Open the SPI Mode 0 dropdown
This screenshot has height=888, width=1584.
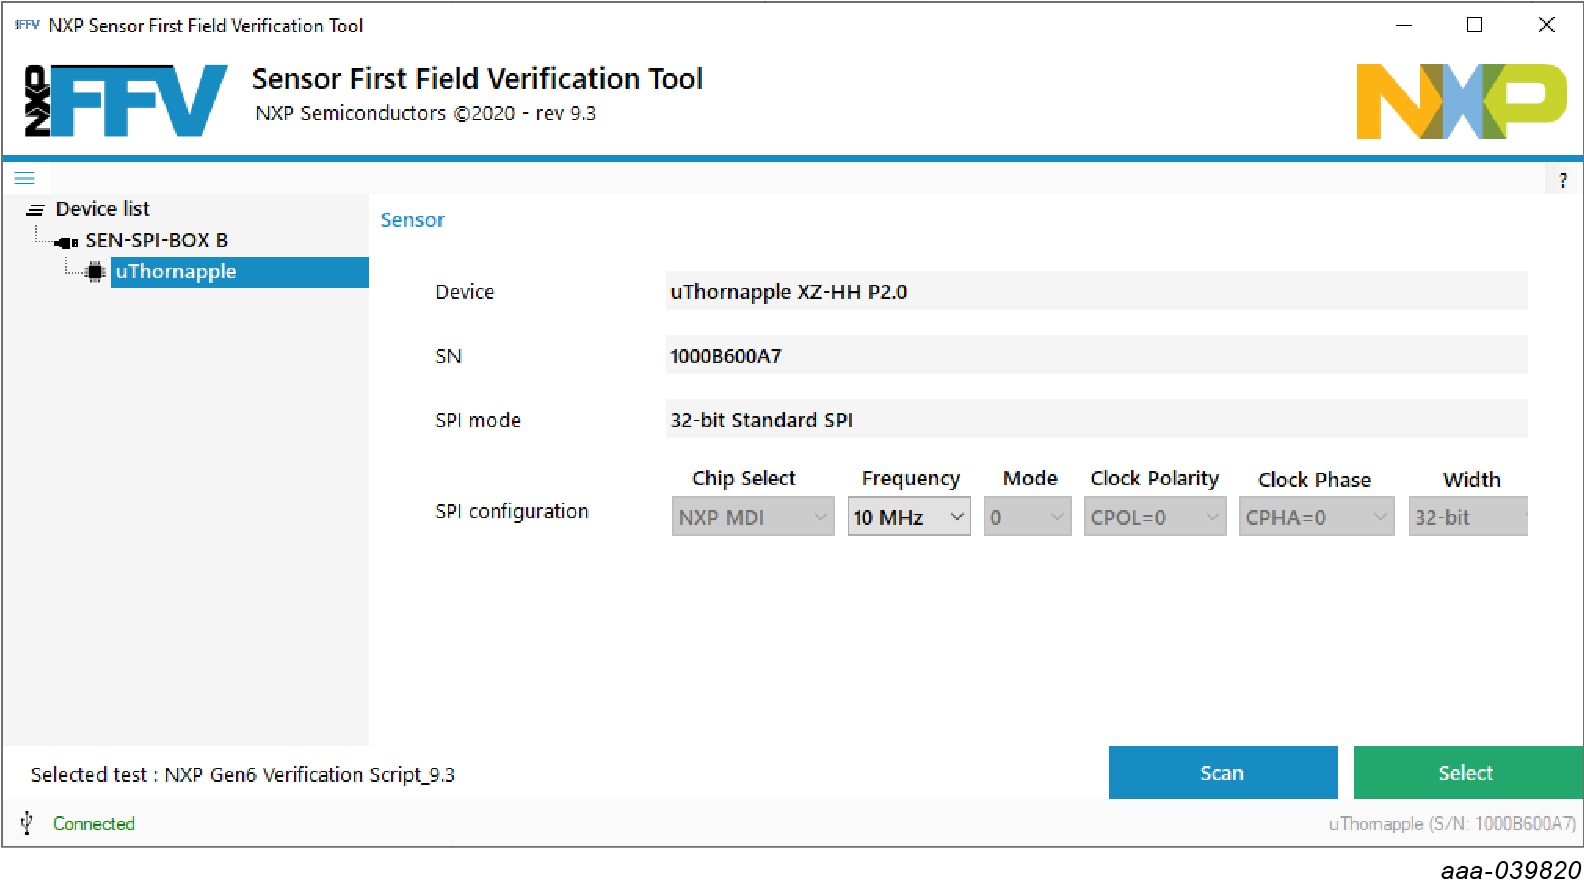1027,517
